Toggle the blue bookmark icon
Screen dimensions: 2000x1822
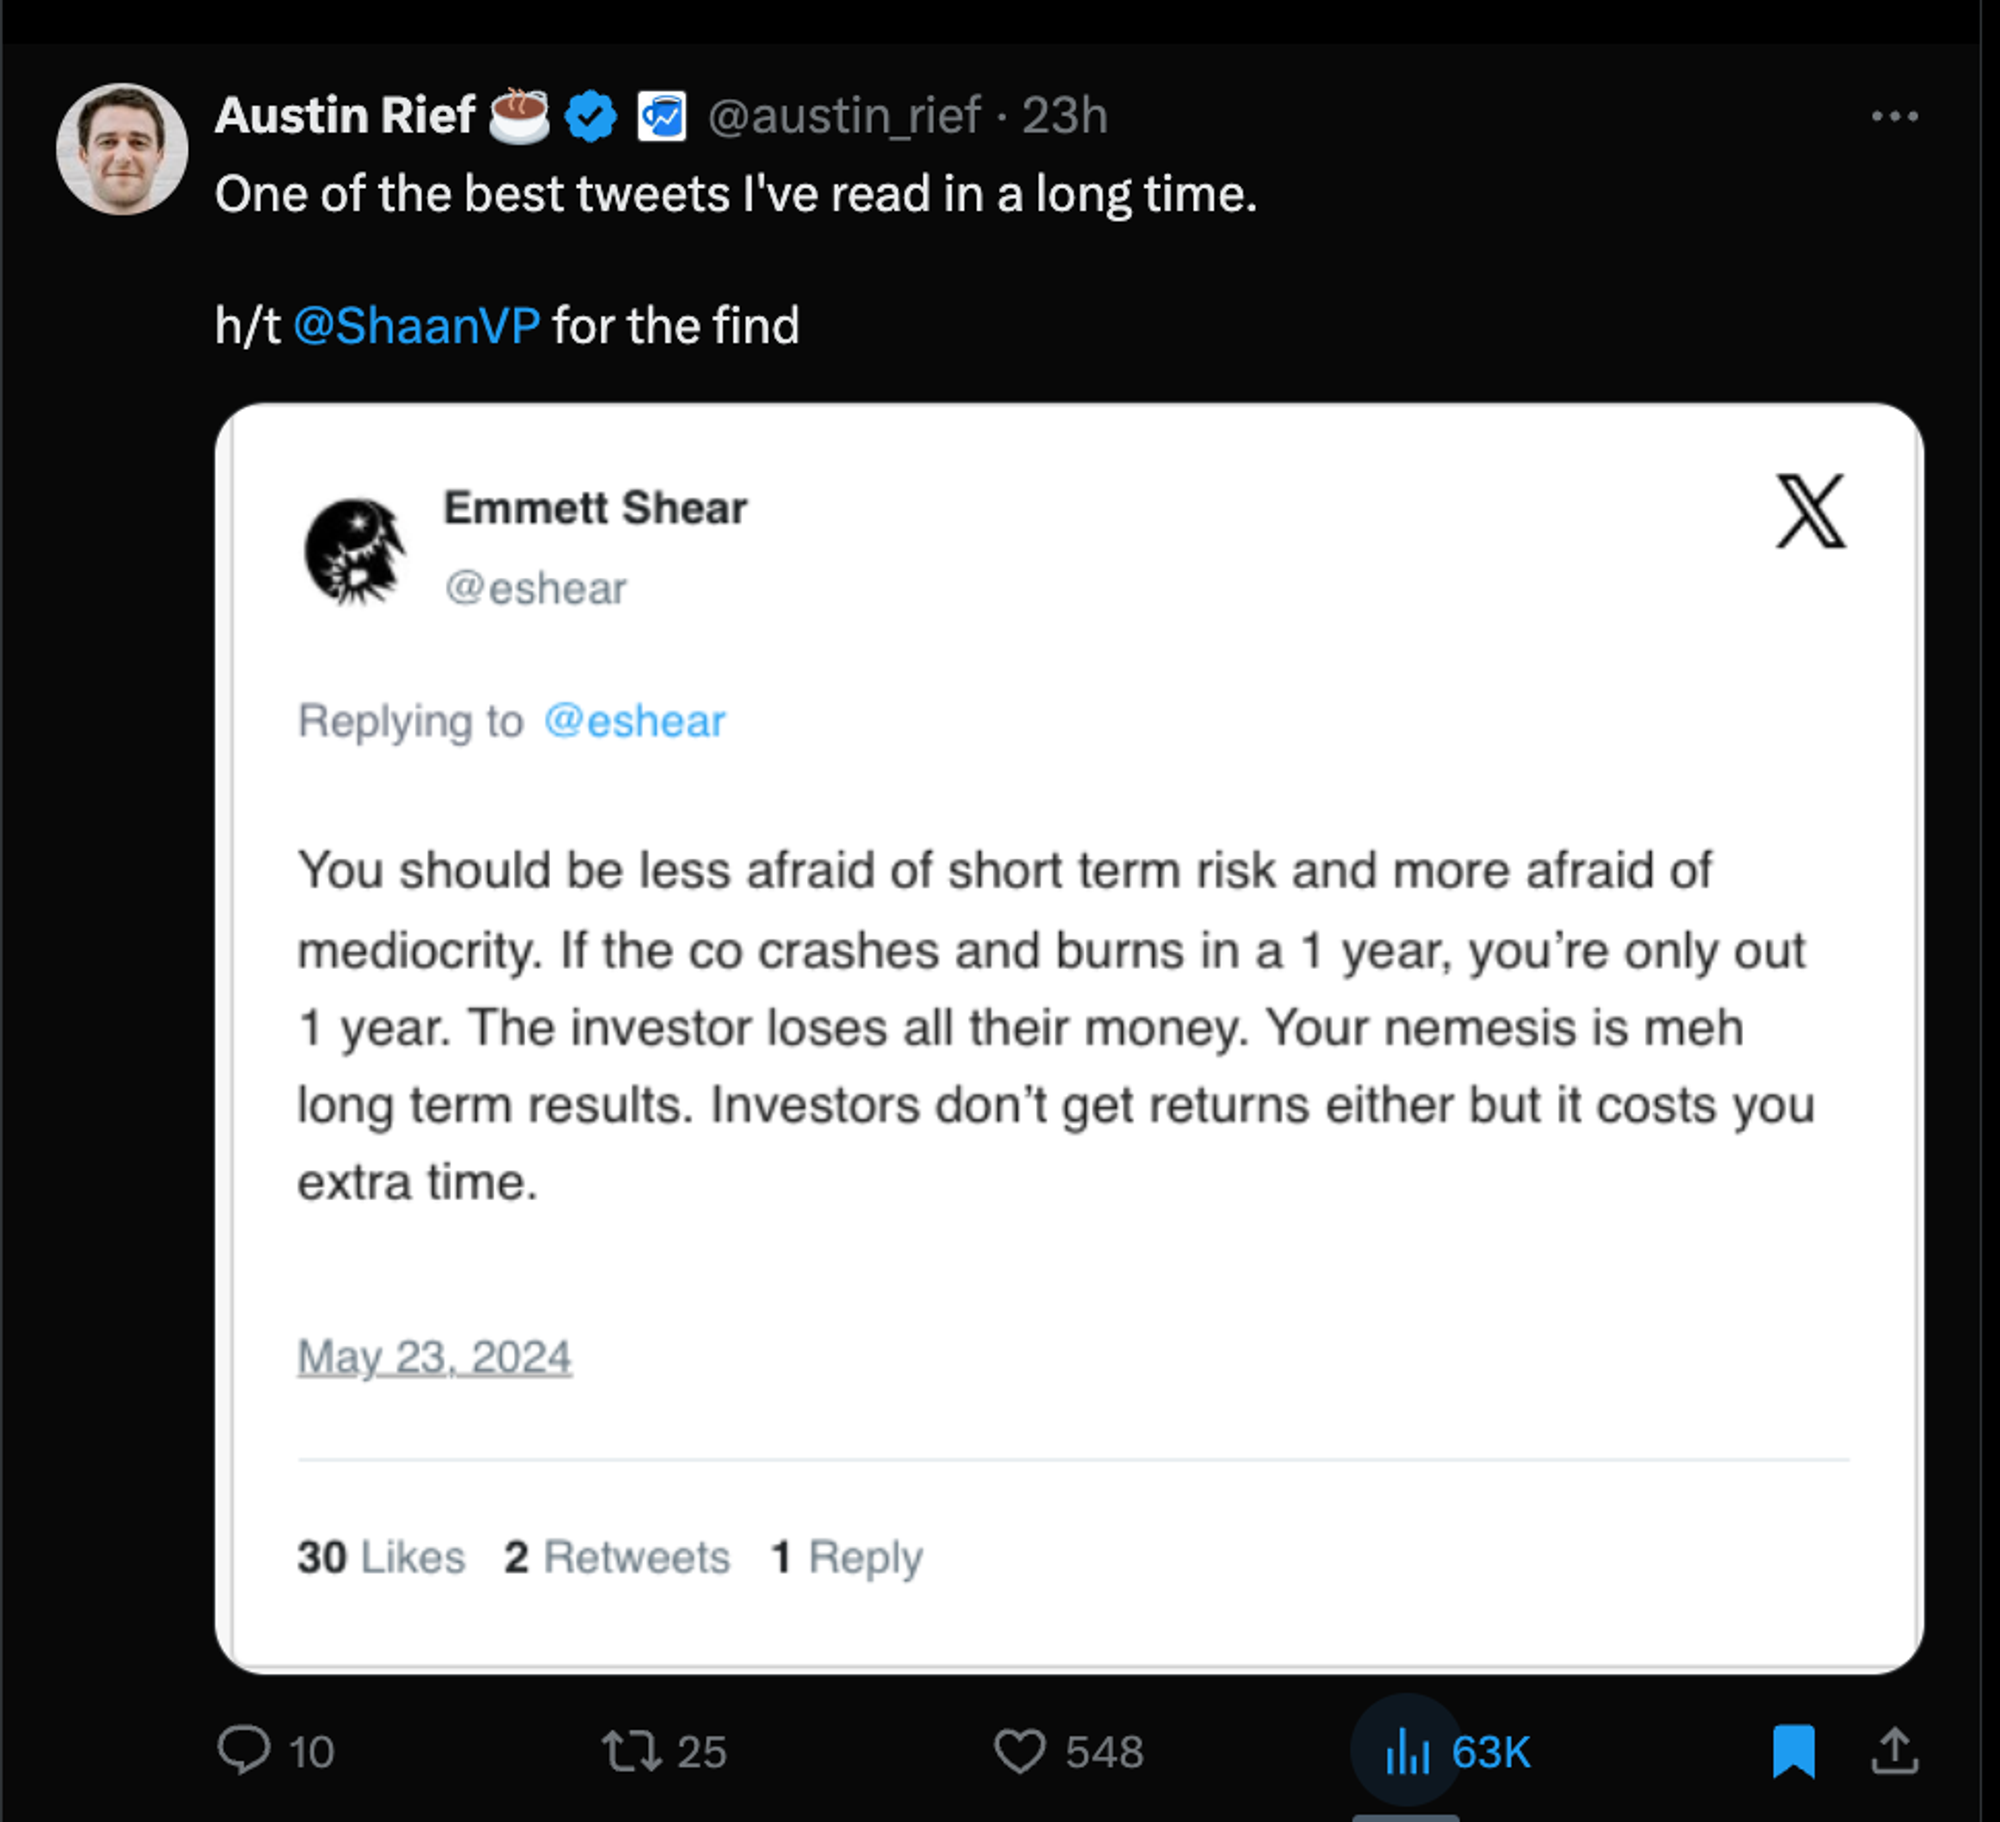click(x=1793, y=1751)
